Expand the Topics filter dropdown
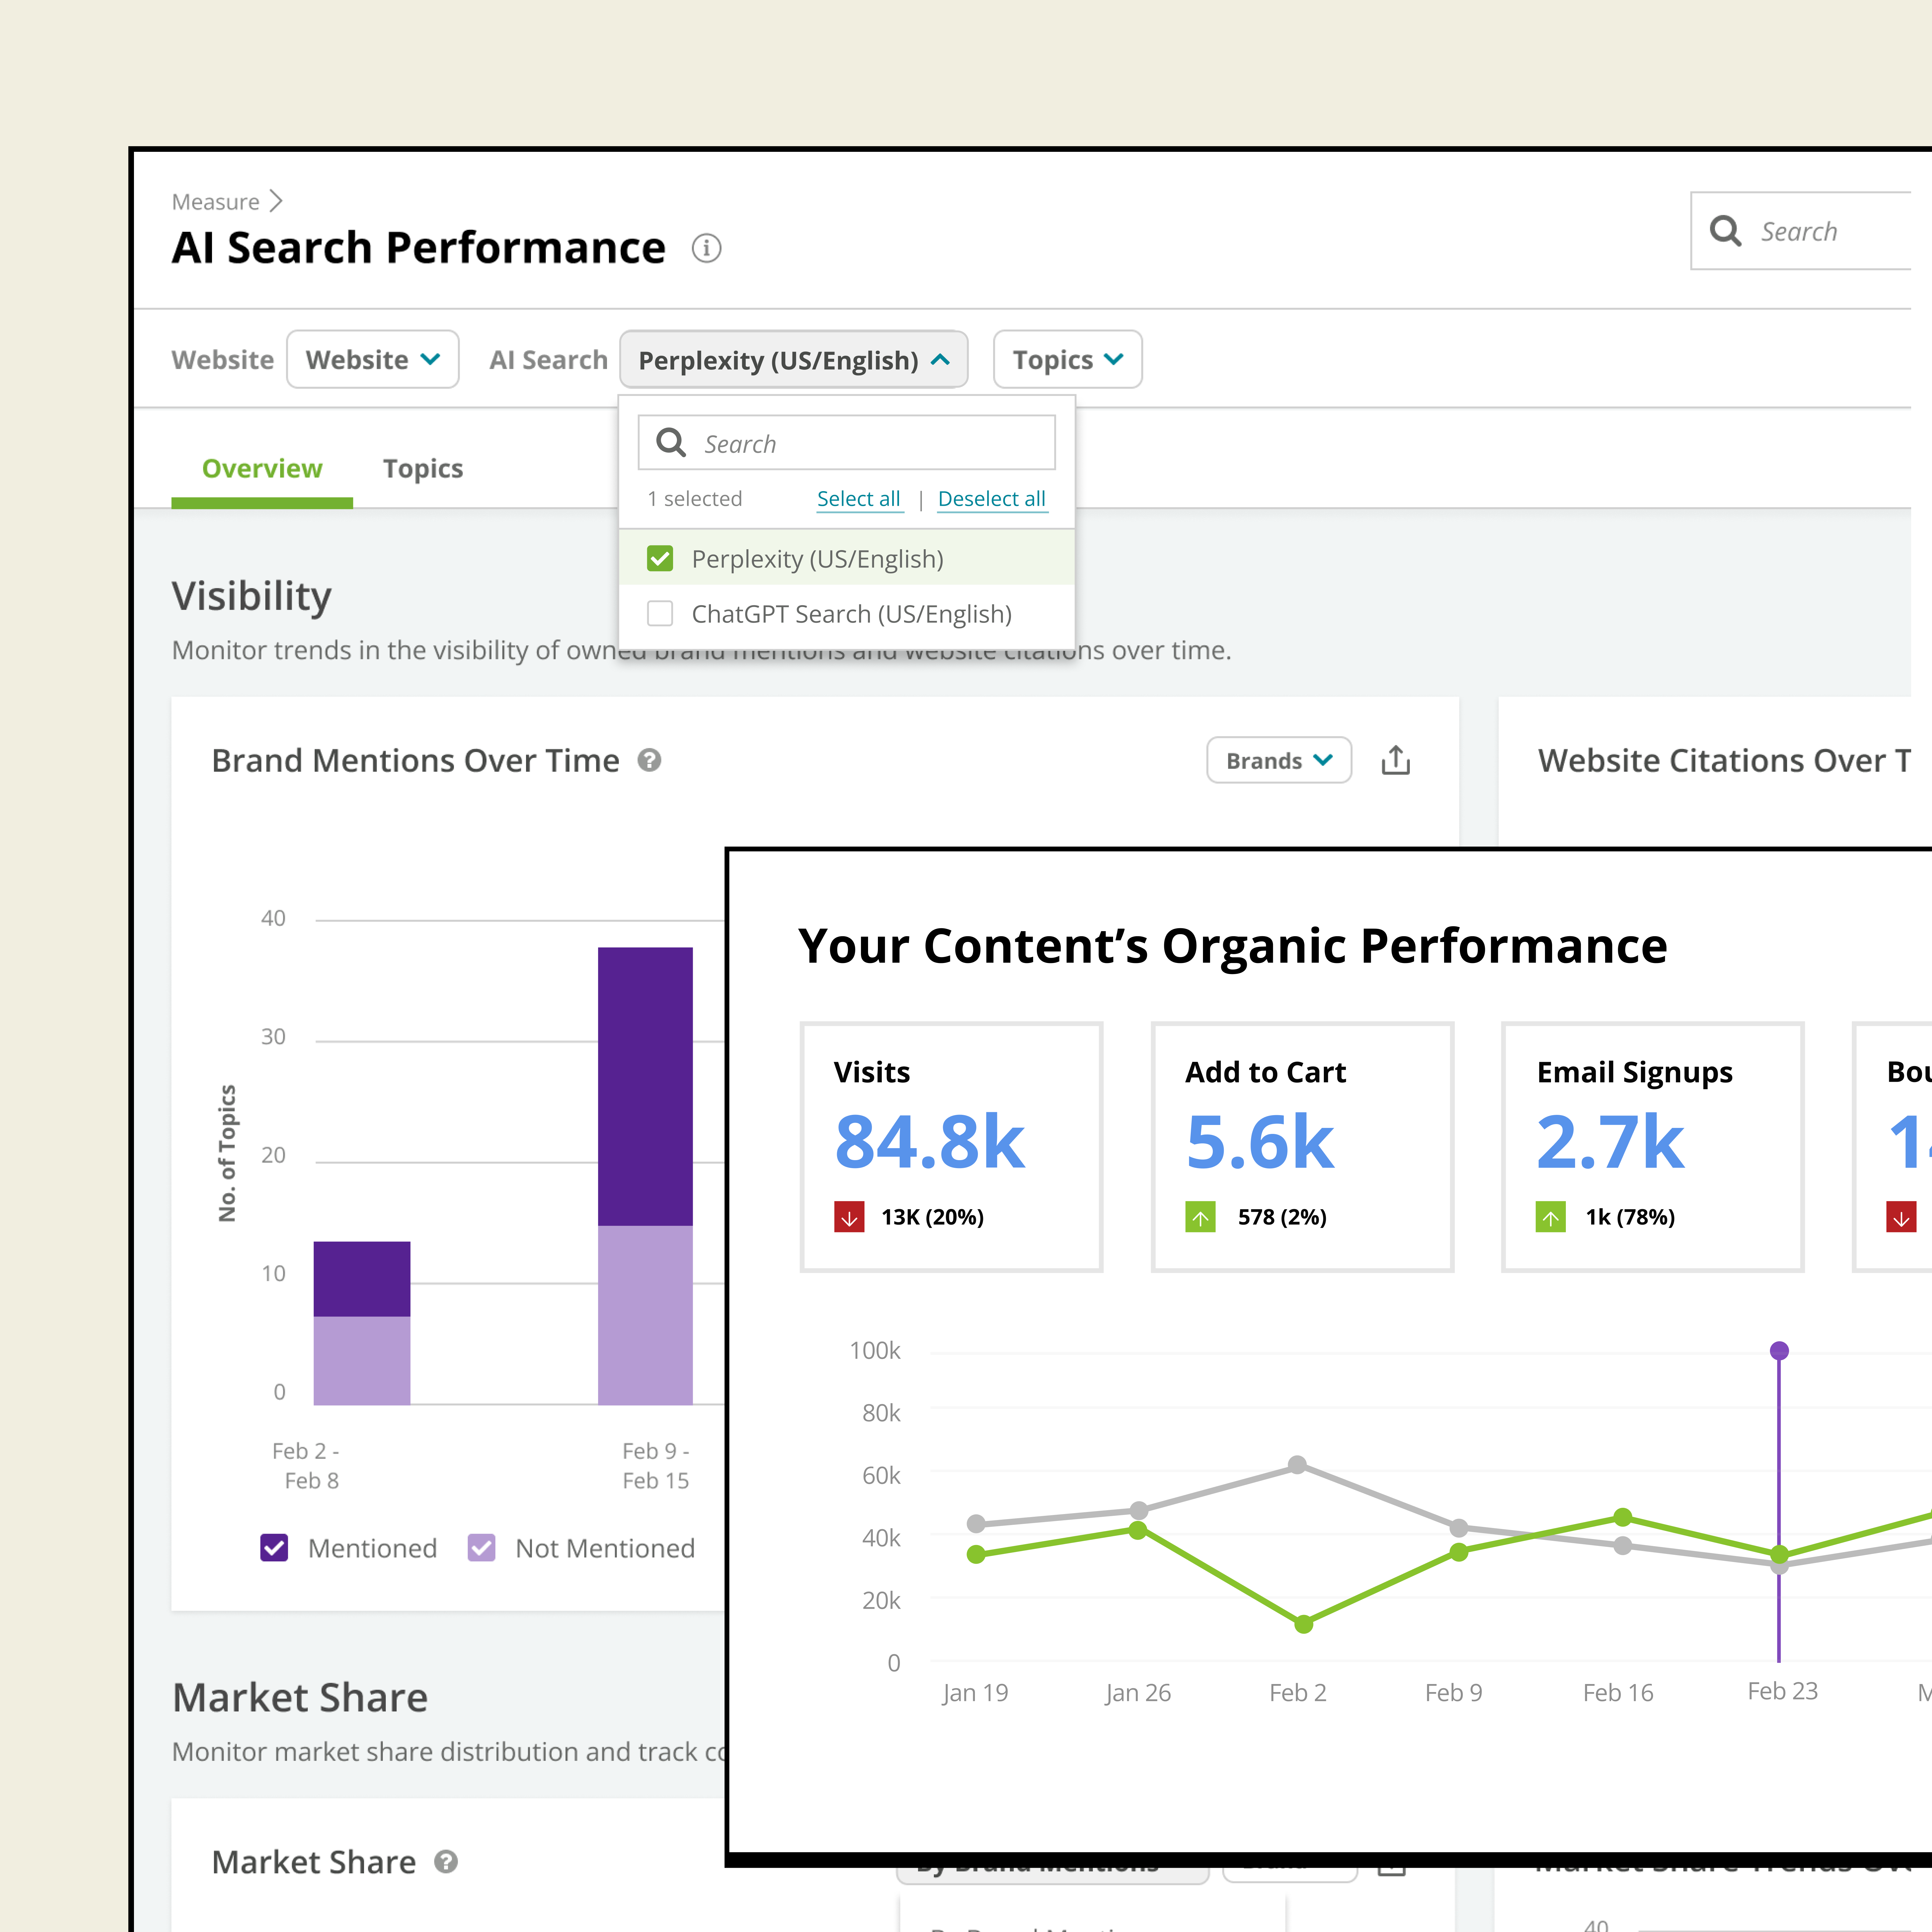 coord(1067,360)
